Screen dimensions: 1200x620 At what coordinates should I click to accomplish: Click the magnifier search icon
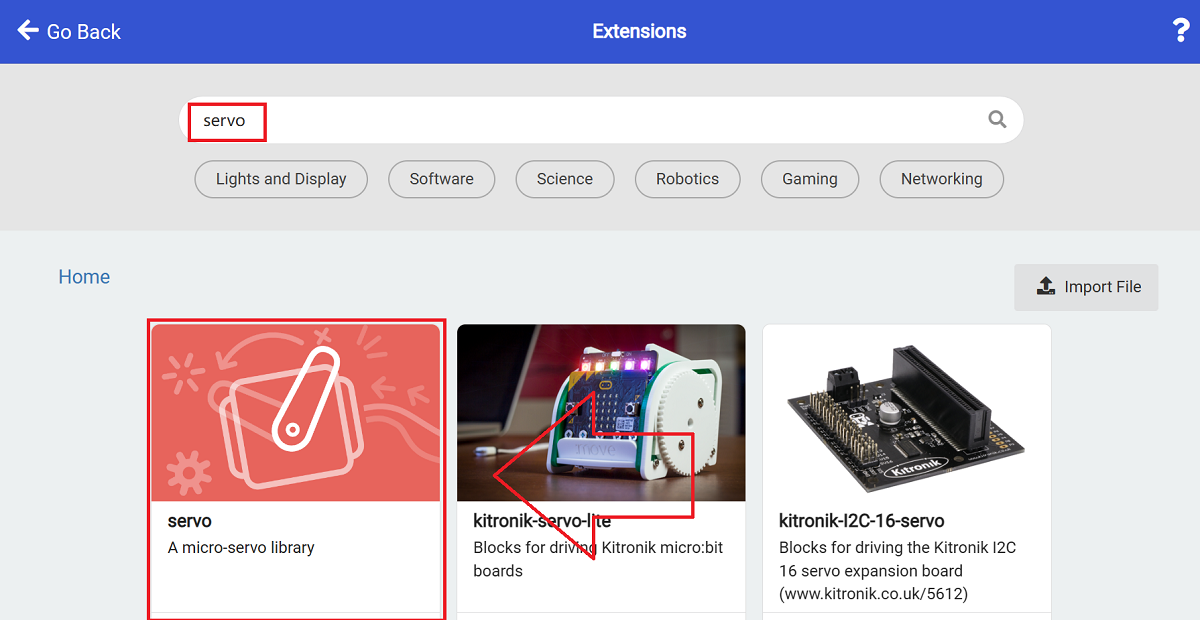pyautogui.click(x=997, y=119)
